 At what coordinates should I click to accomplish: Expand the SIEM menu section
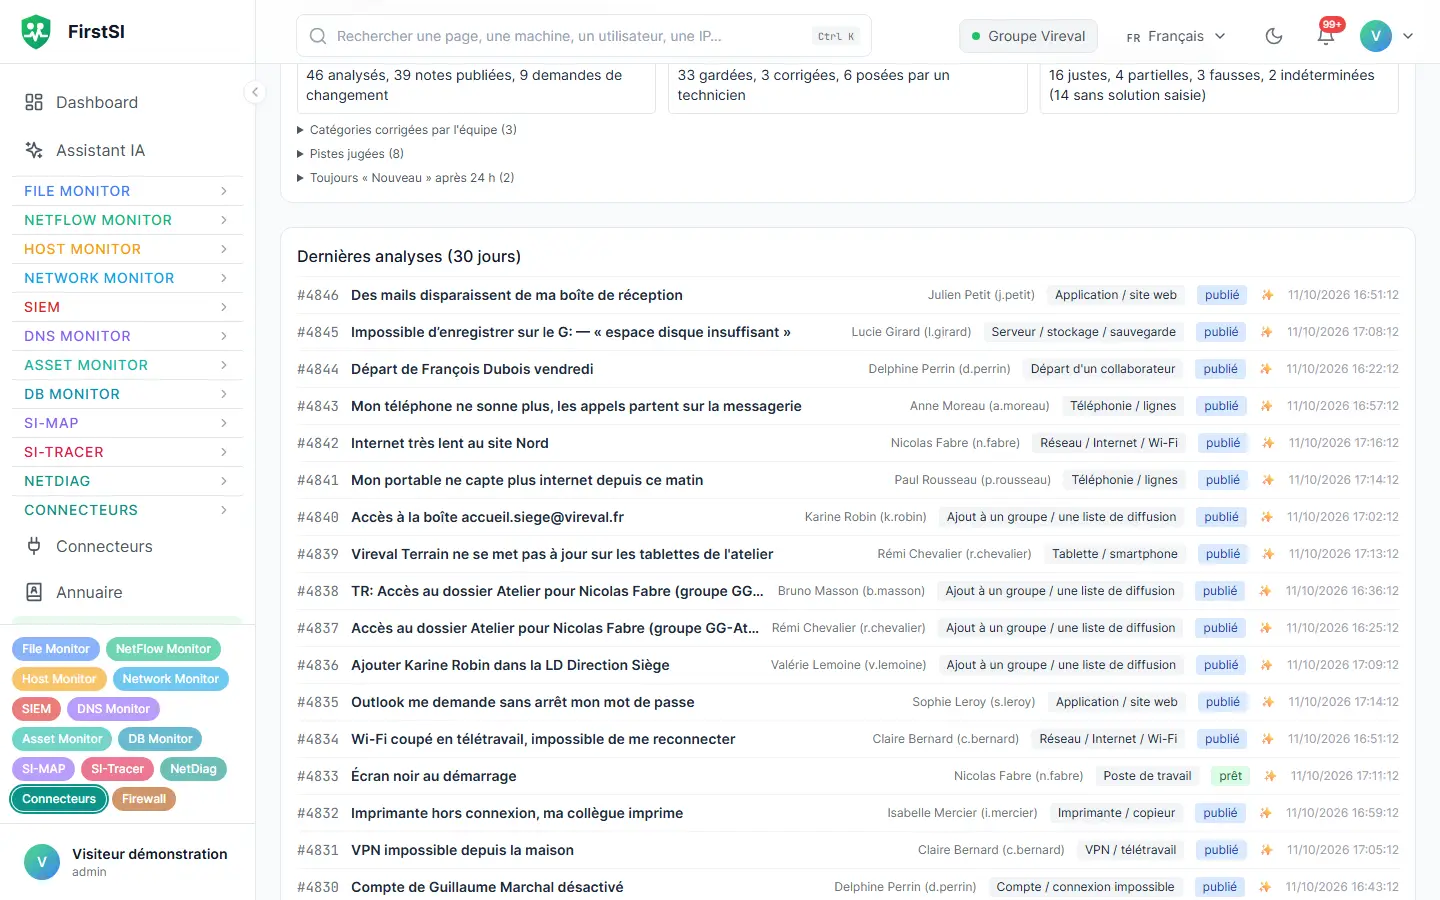(x=127, y=307)
